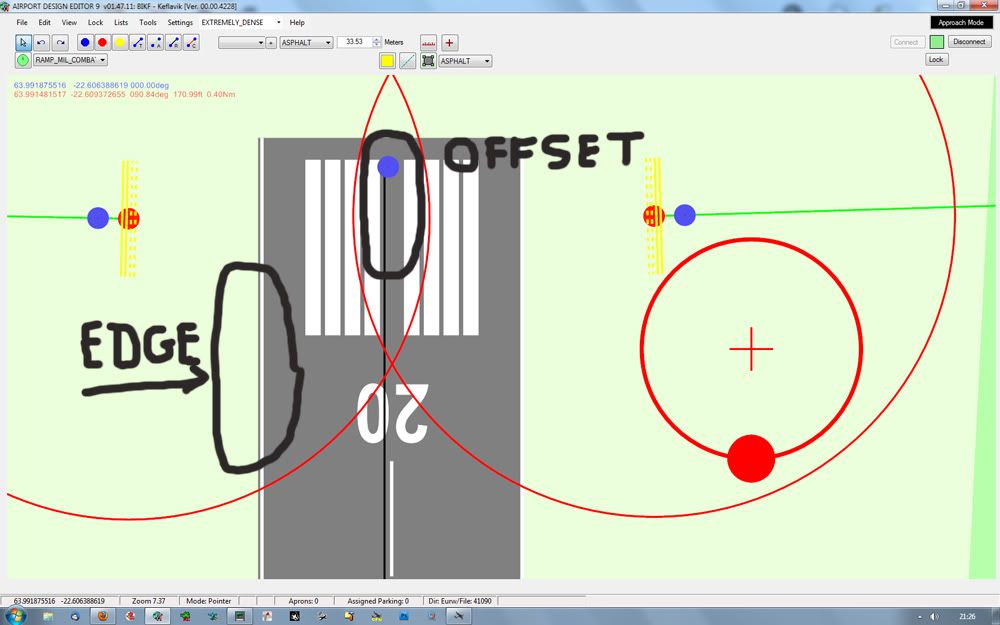Choose the link tool marked R
The height and width of the screenshot is (625, 1000).
(174, 42)
